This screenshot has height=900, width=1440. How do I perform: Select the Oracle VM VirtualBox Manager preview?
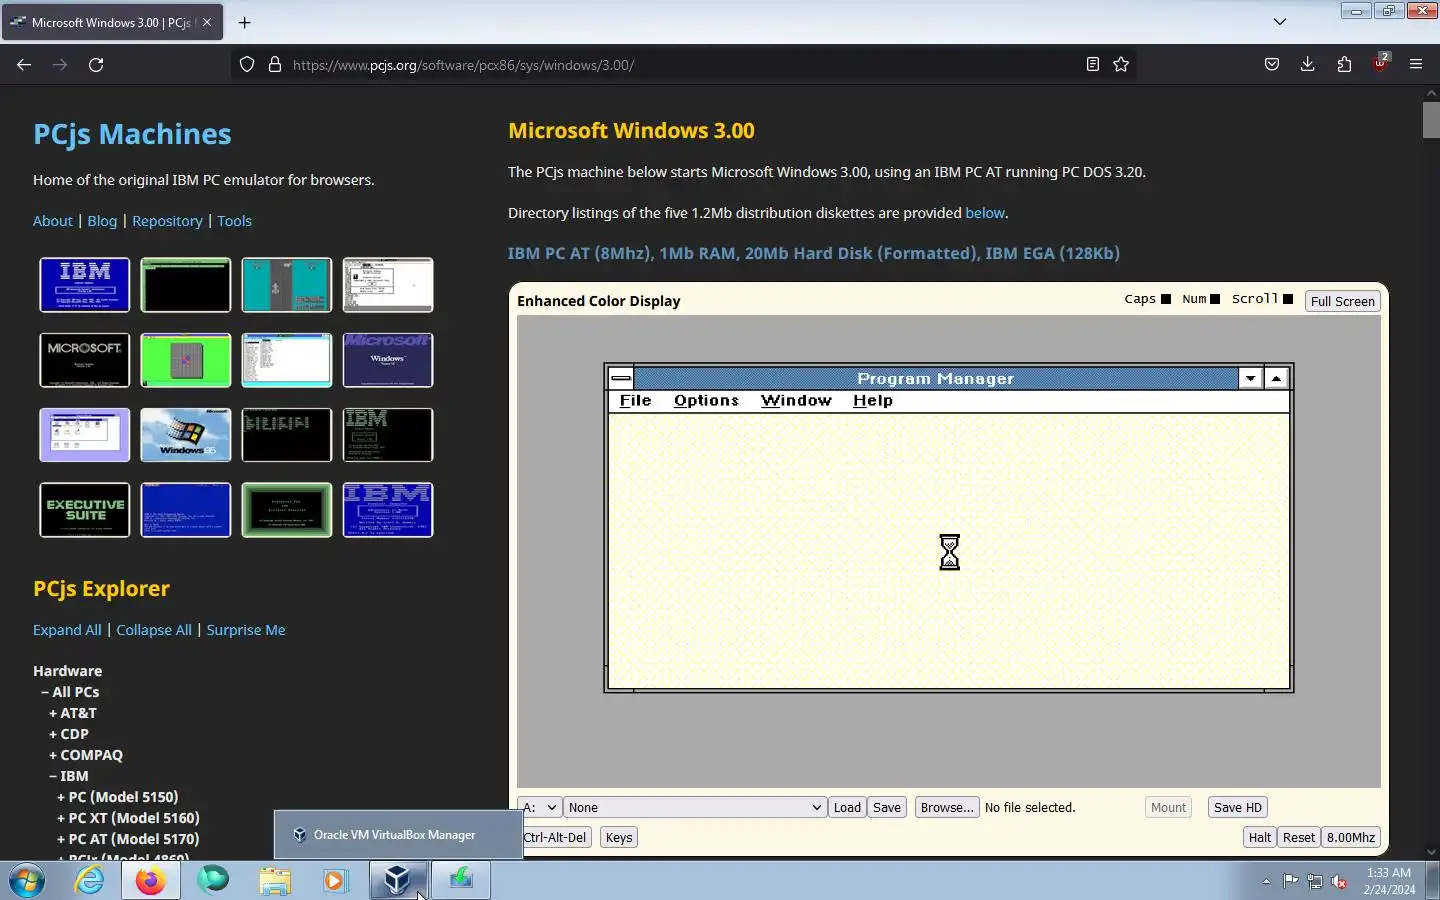[398, 835]
